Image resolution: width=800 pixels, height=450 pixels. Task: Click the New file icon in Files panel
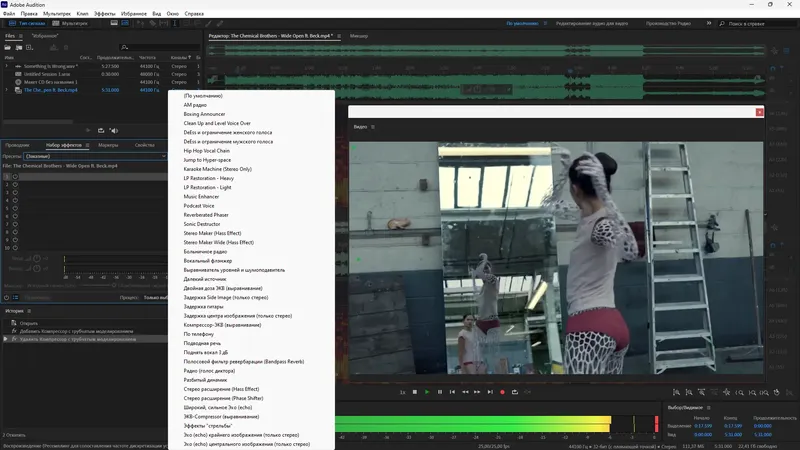pos(30,47)
